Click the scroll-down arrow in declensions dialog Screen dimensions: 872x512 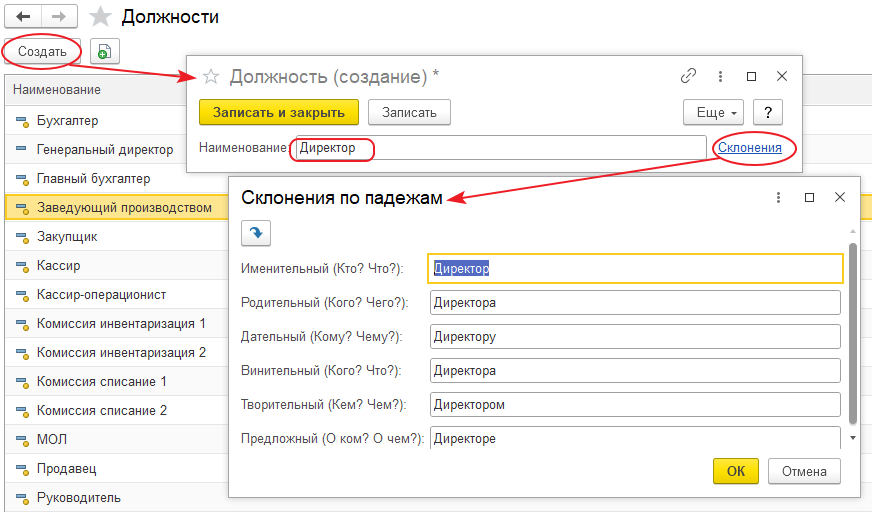tap(852, 437)
